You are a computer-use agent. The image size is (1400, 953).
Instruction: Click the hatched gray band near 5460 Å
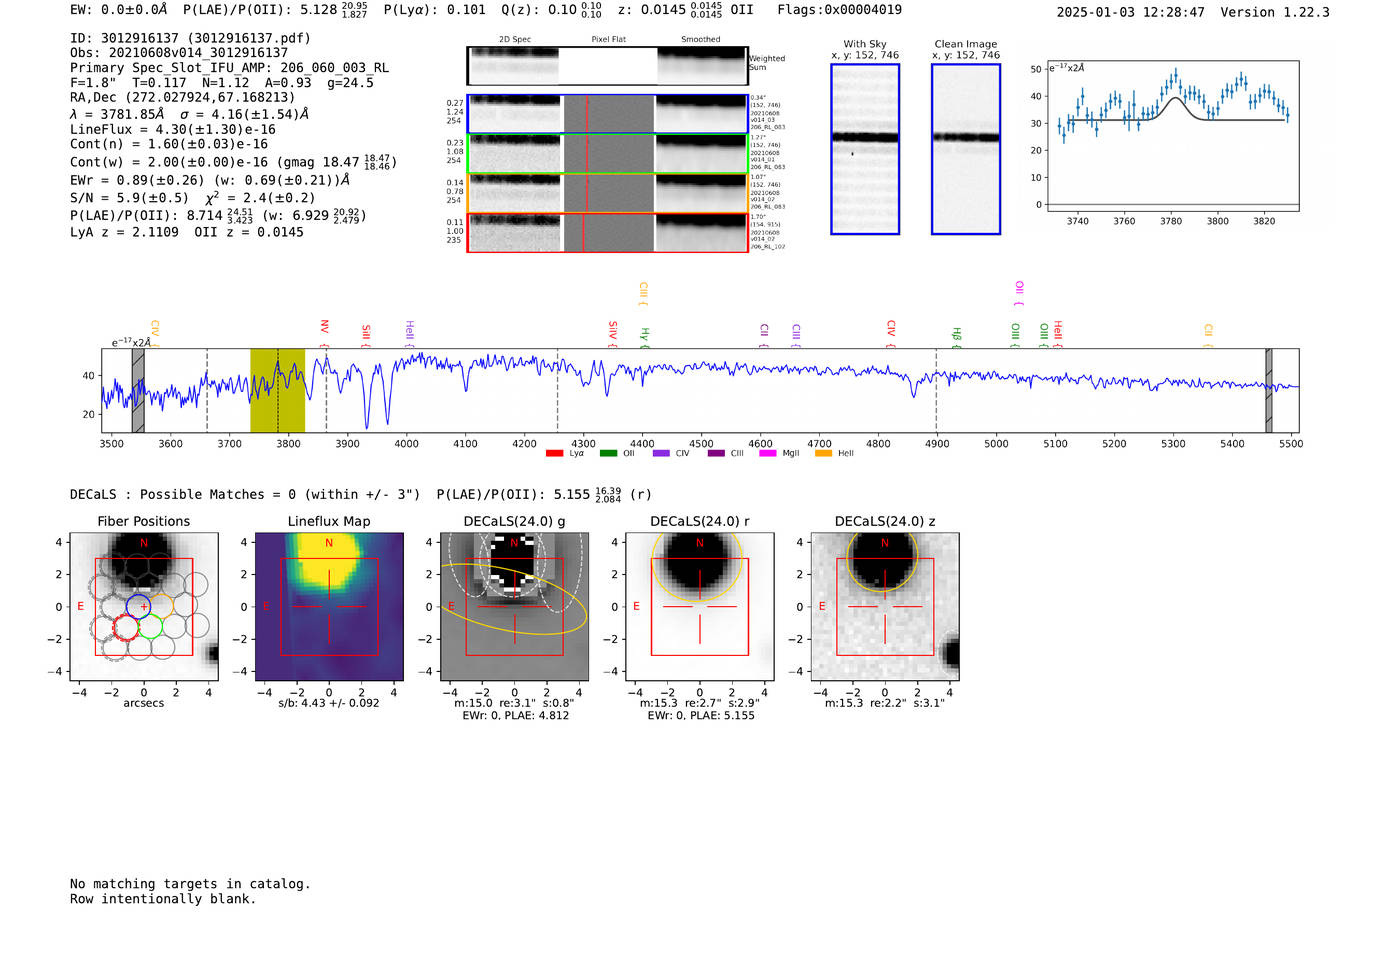[1269, 391]
